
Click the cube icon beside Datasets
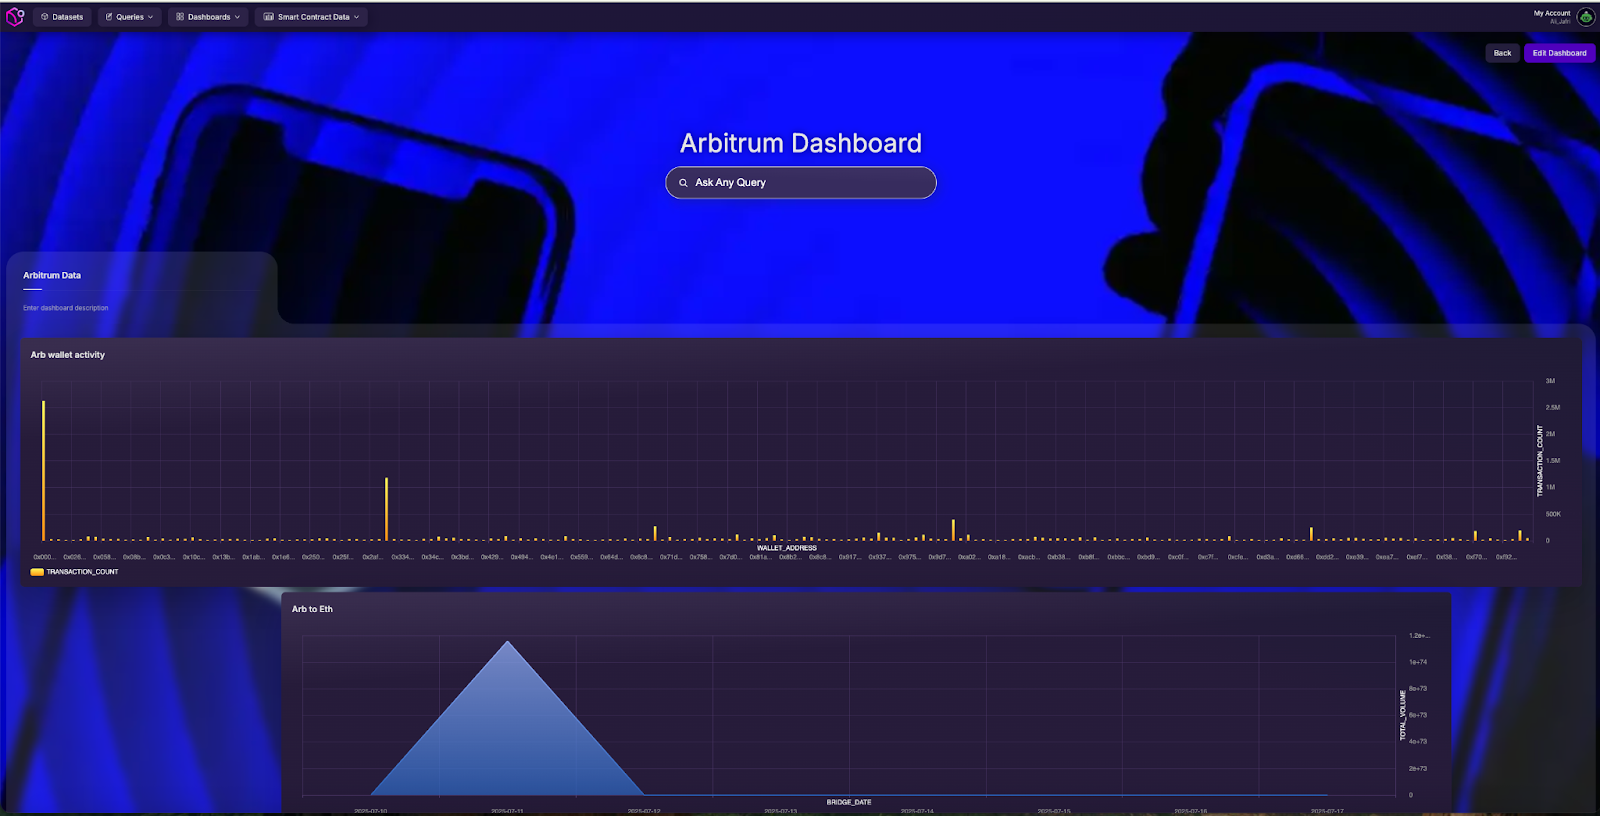pos(45,17)
